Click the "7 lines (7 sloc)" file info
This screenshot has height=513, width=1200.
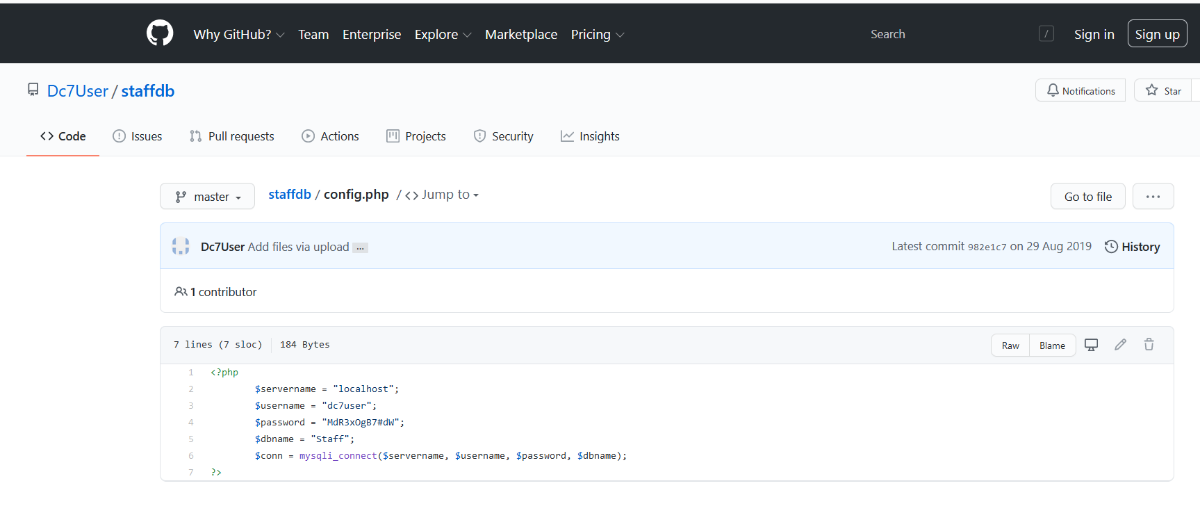click(217, 345)
